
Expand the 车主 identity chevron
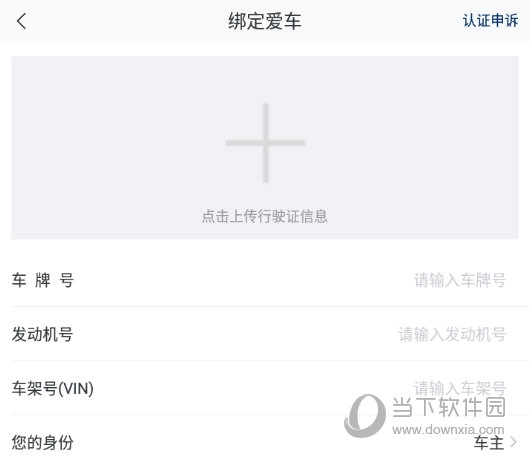[513, 442]
